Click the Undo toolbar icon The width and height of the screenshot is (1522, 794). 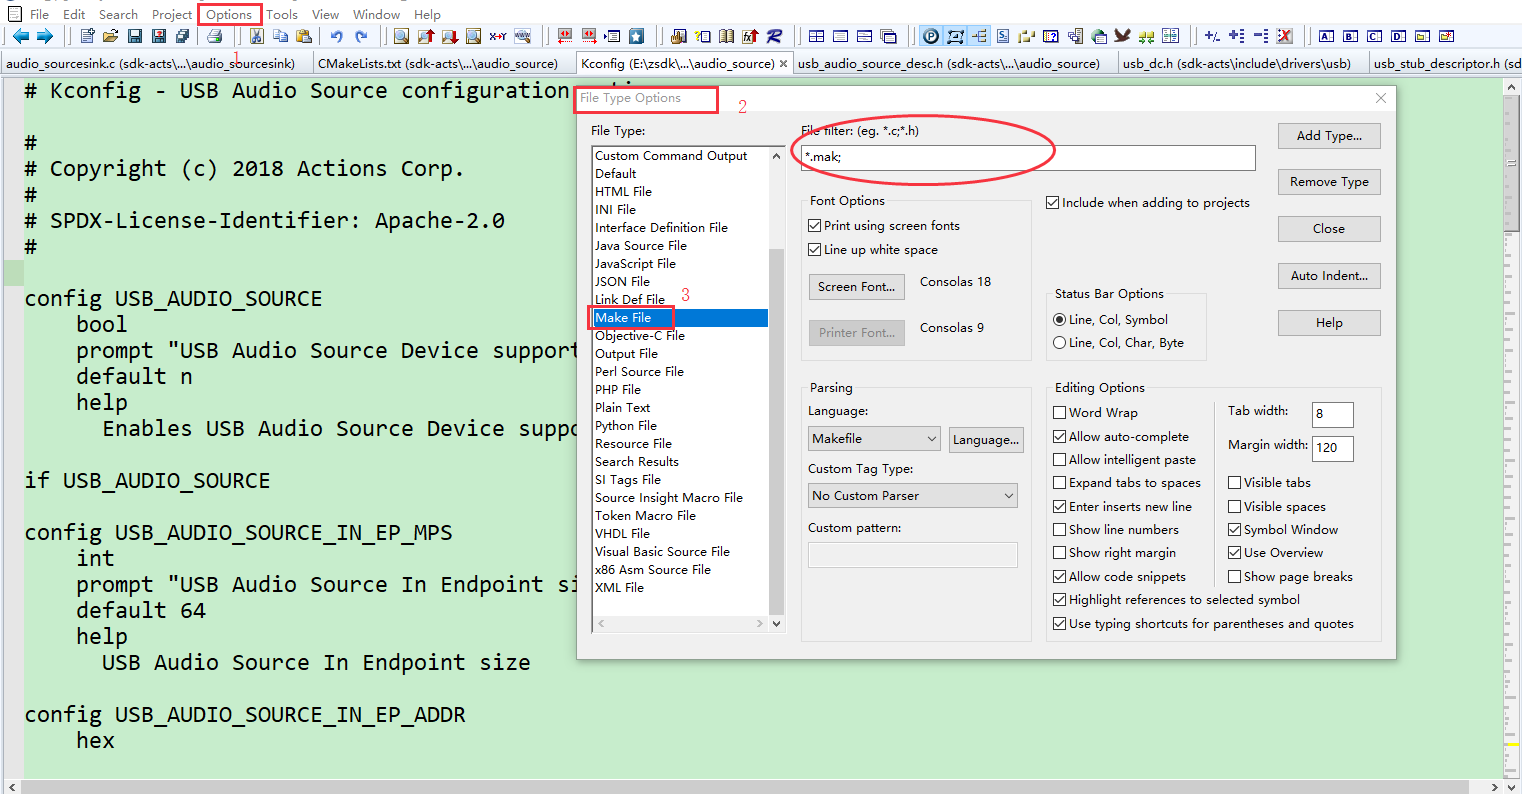pos(336,36)
